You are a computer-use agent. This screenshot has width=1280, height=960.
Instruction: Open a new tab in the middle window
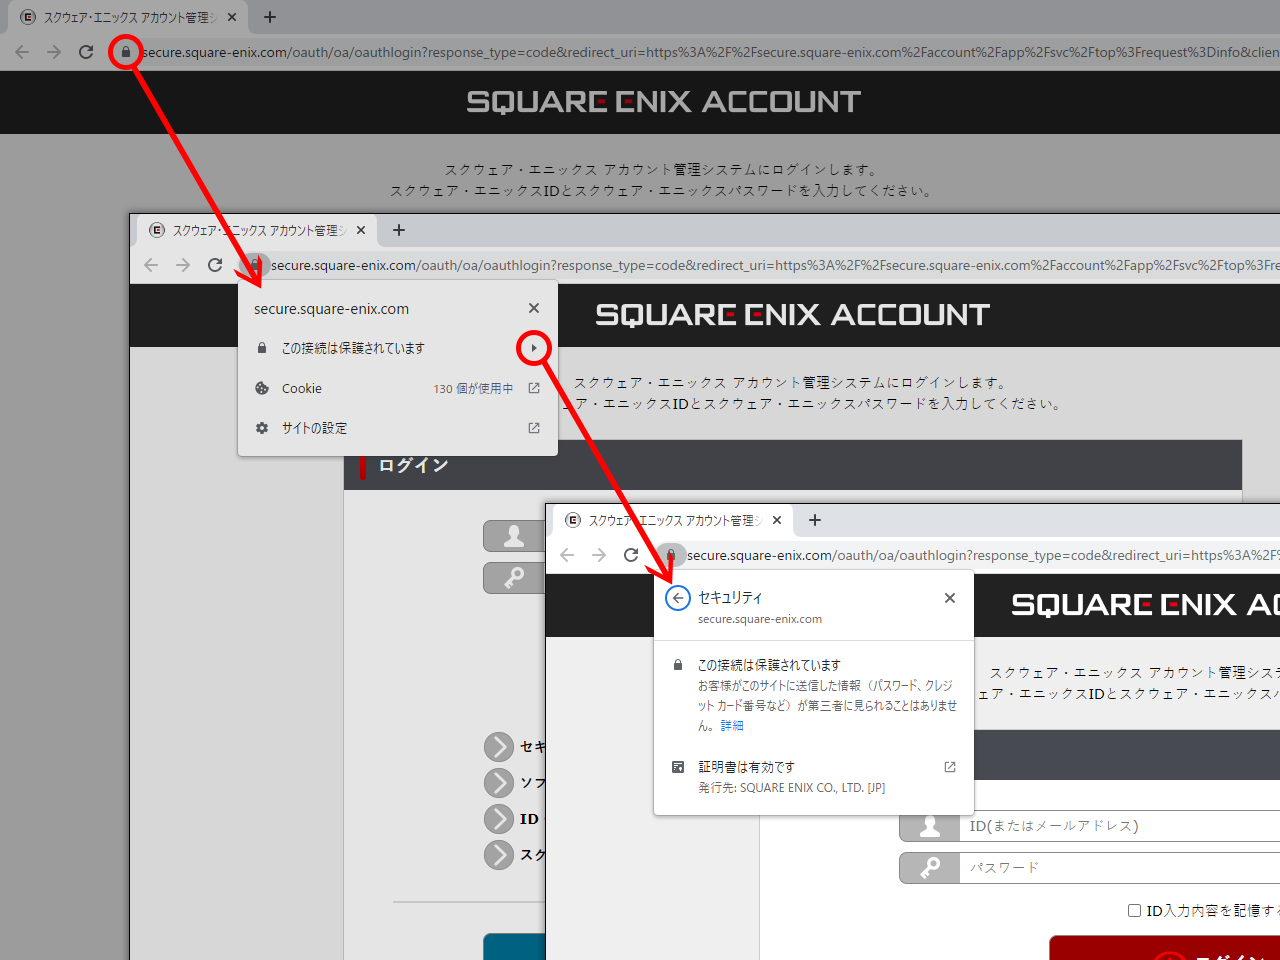(x=399, y=230)
